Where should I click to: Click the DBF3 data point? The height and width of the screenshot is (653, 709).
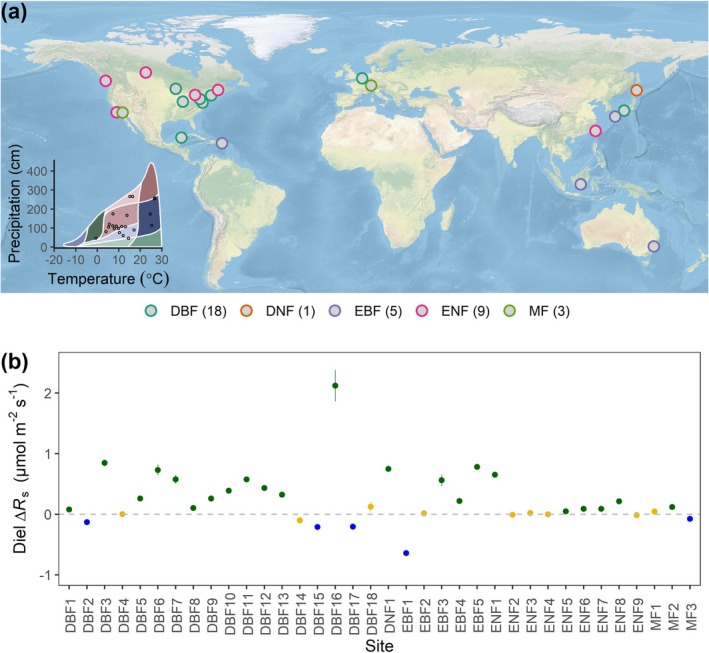point(104,463)
